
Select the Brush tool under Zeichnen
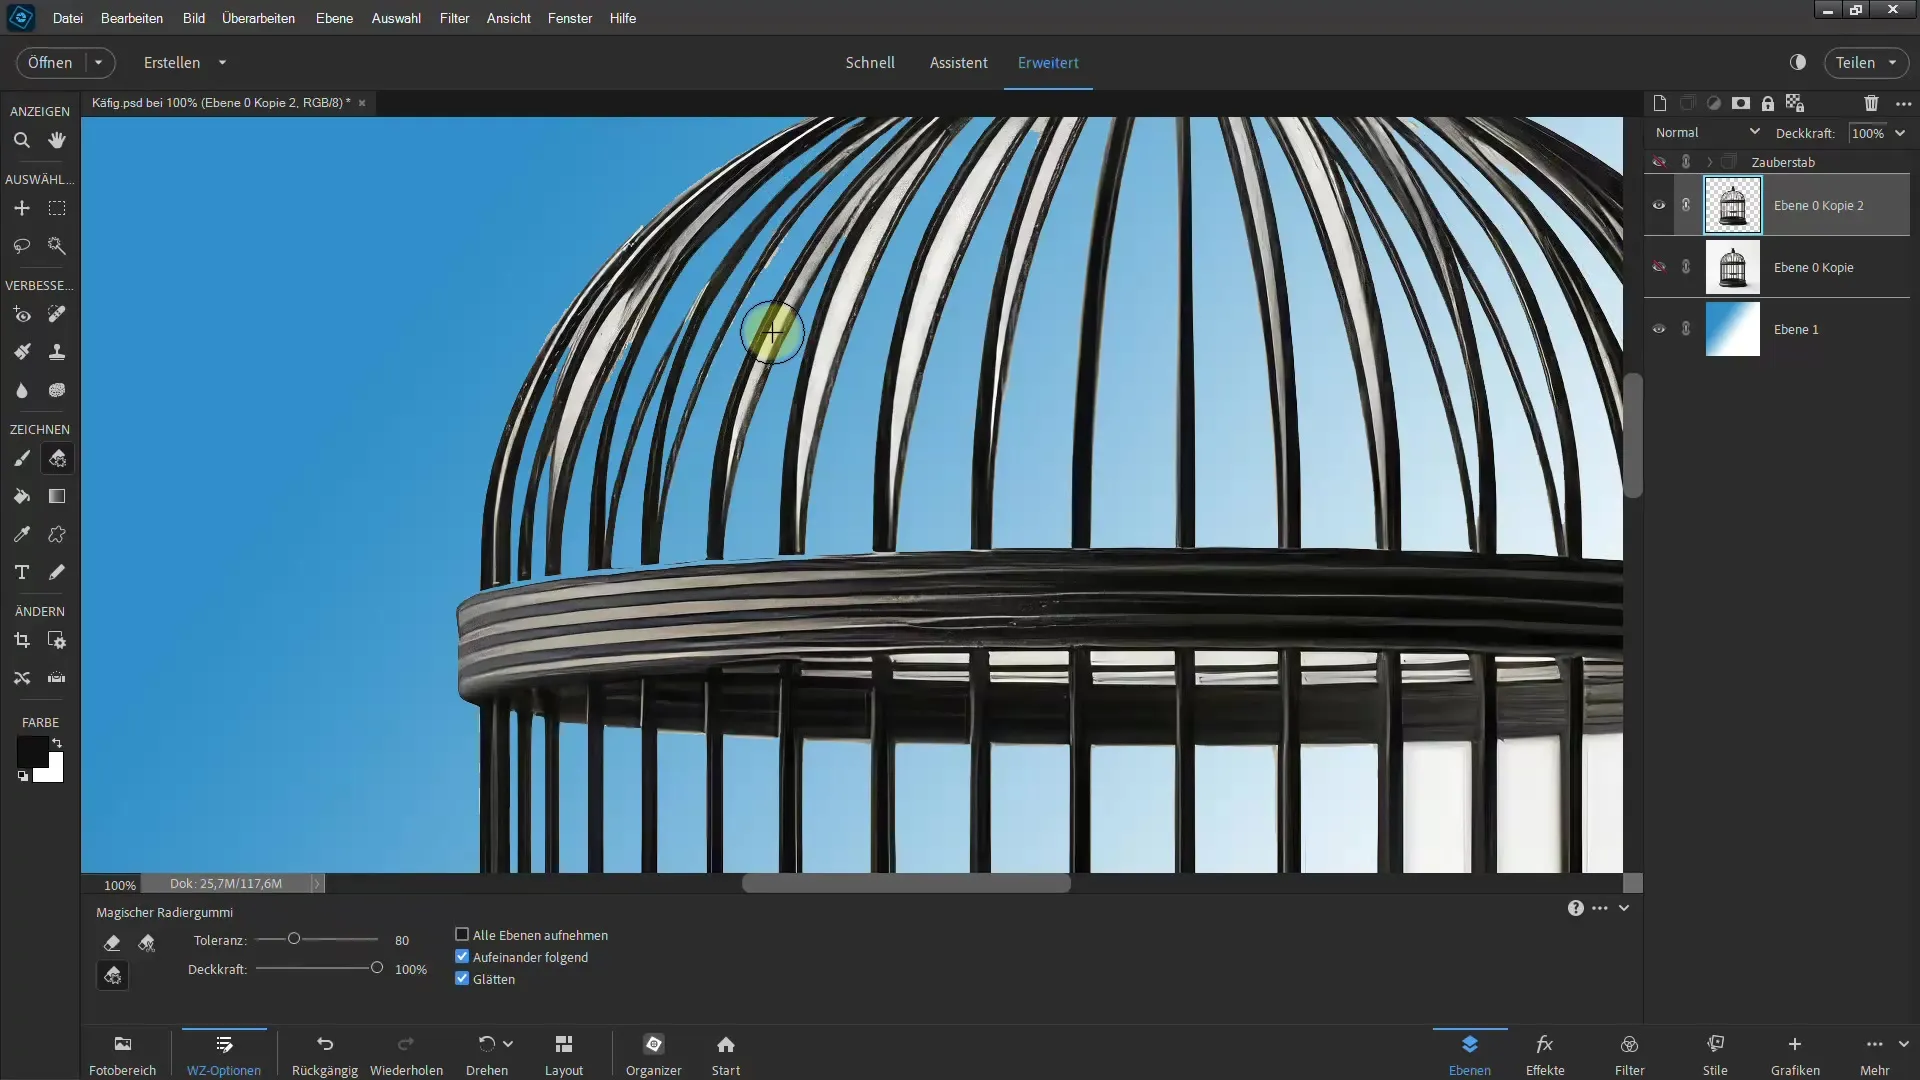[x=21, y=458]
